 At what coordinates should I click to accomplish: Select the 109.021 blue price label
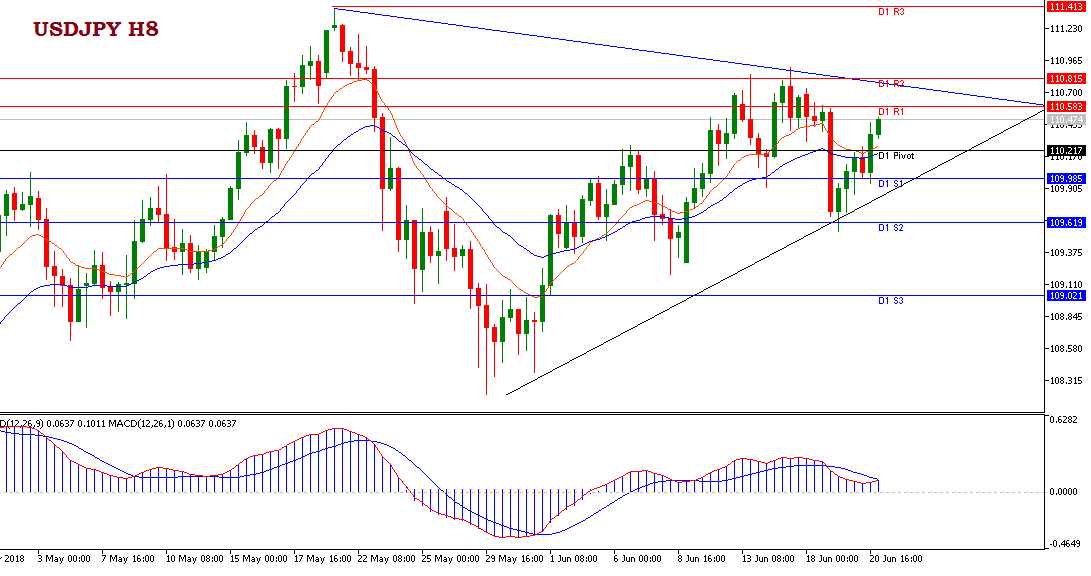1065,296
